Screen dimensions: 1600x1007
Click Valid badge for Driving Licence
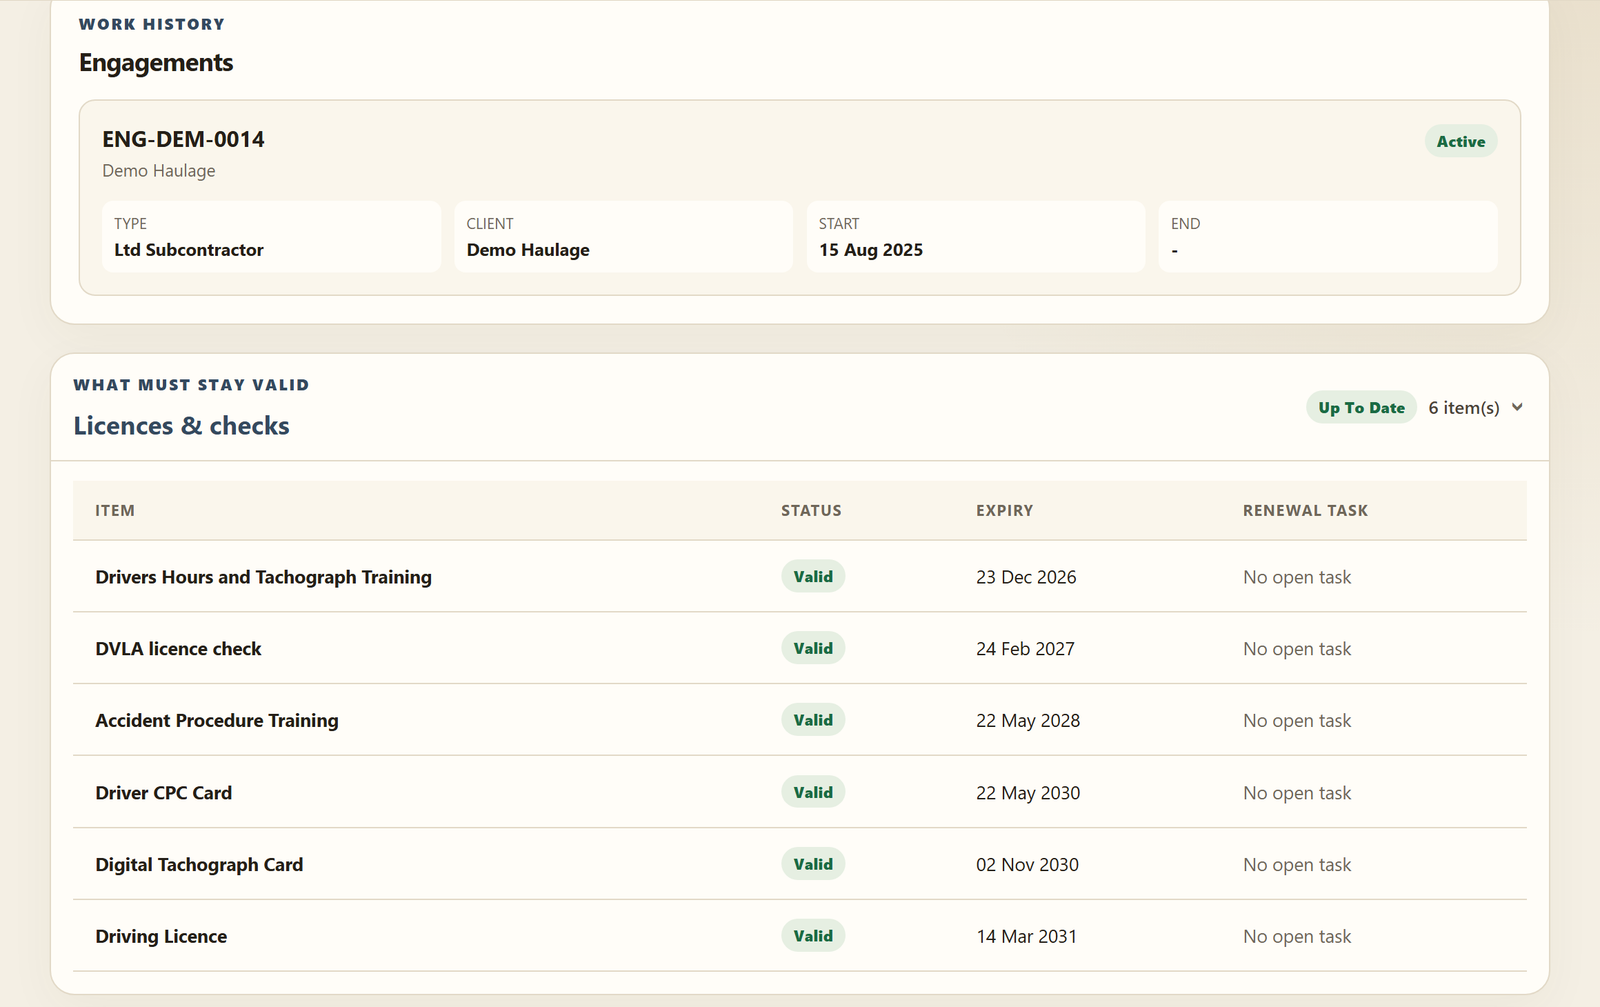[x=813, y=936]
